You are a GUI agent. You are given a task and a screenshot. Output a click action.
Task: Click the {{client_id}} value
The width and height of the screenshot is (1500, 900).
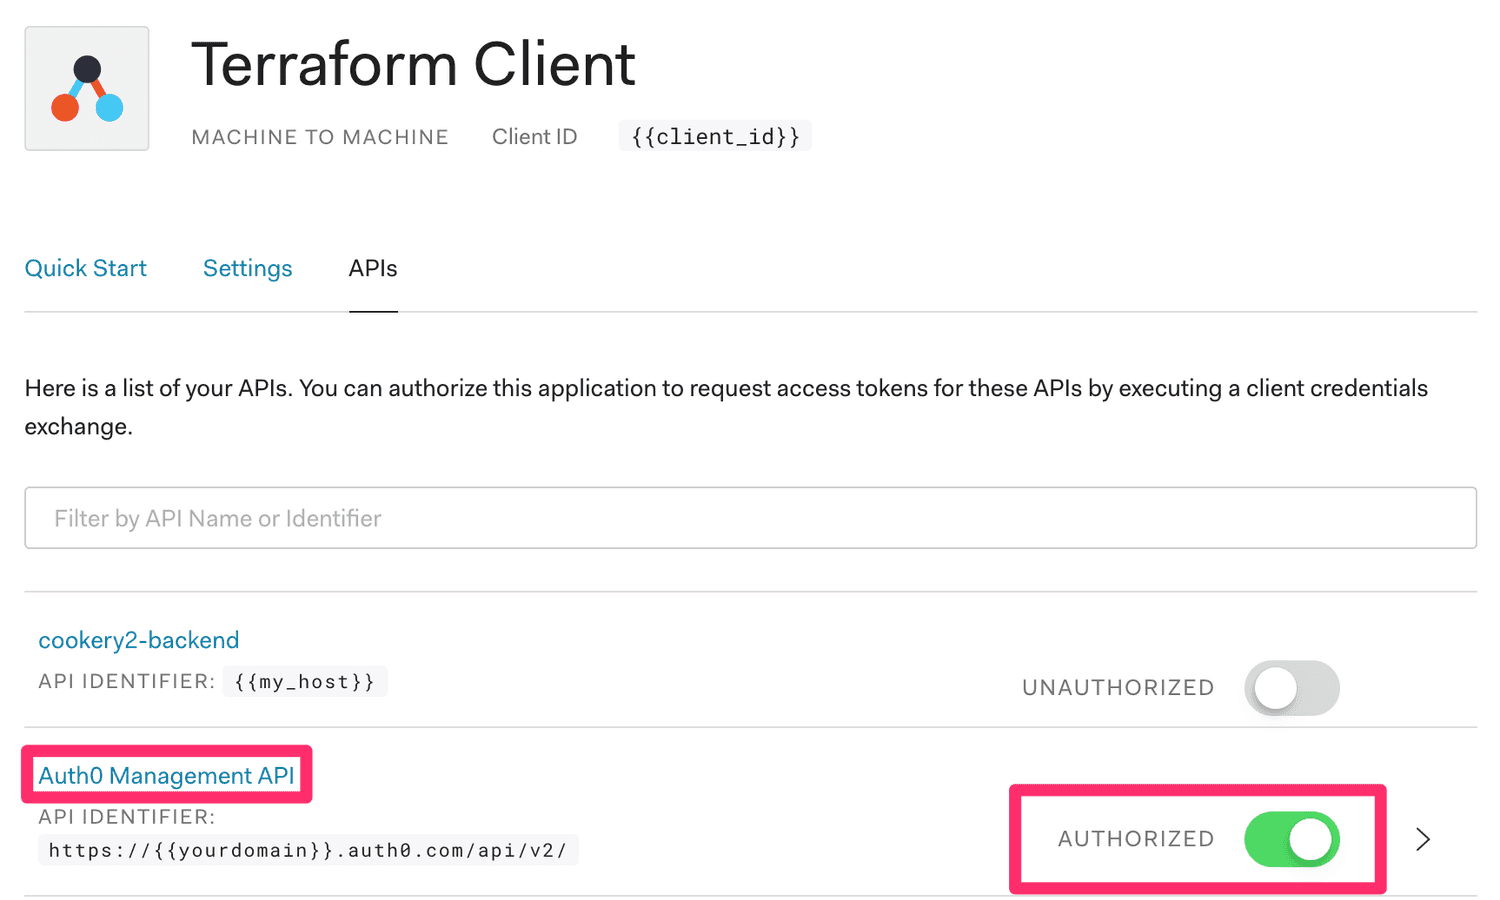pyautogui.click(x=715, y=137)
